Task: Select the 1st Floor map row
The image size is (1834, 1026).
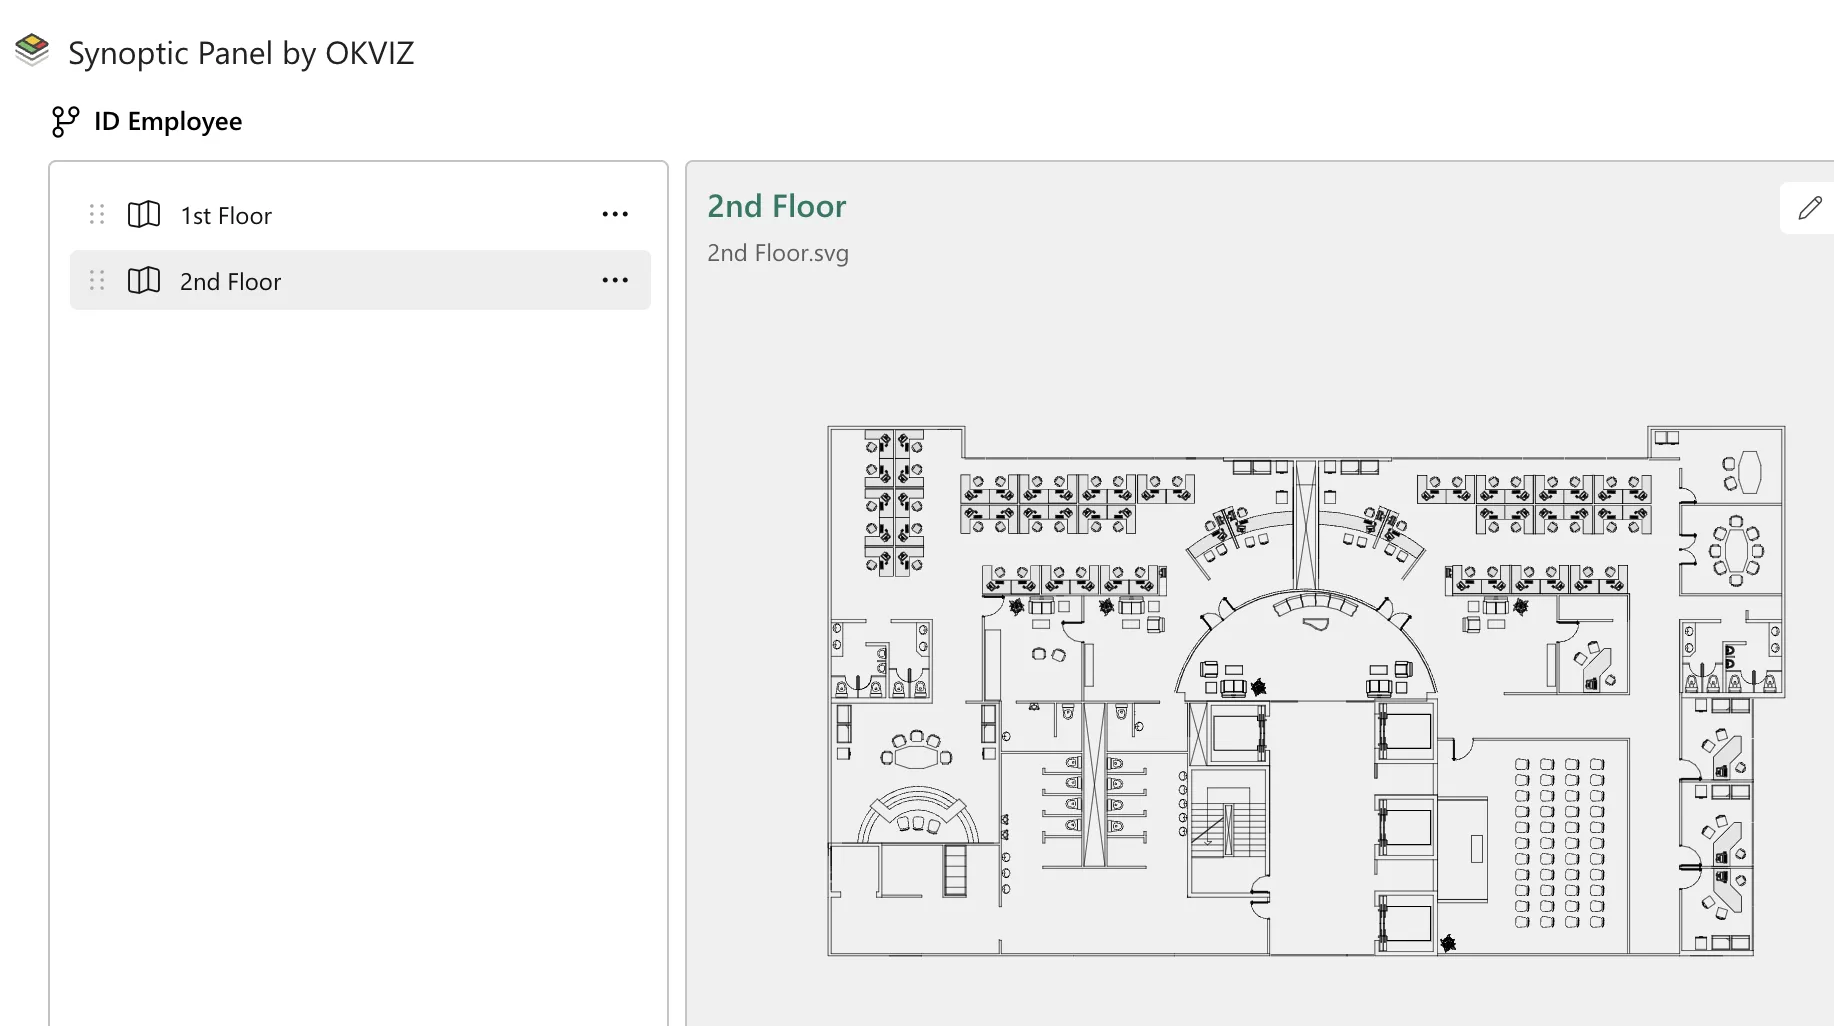Action: point(360,214)
